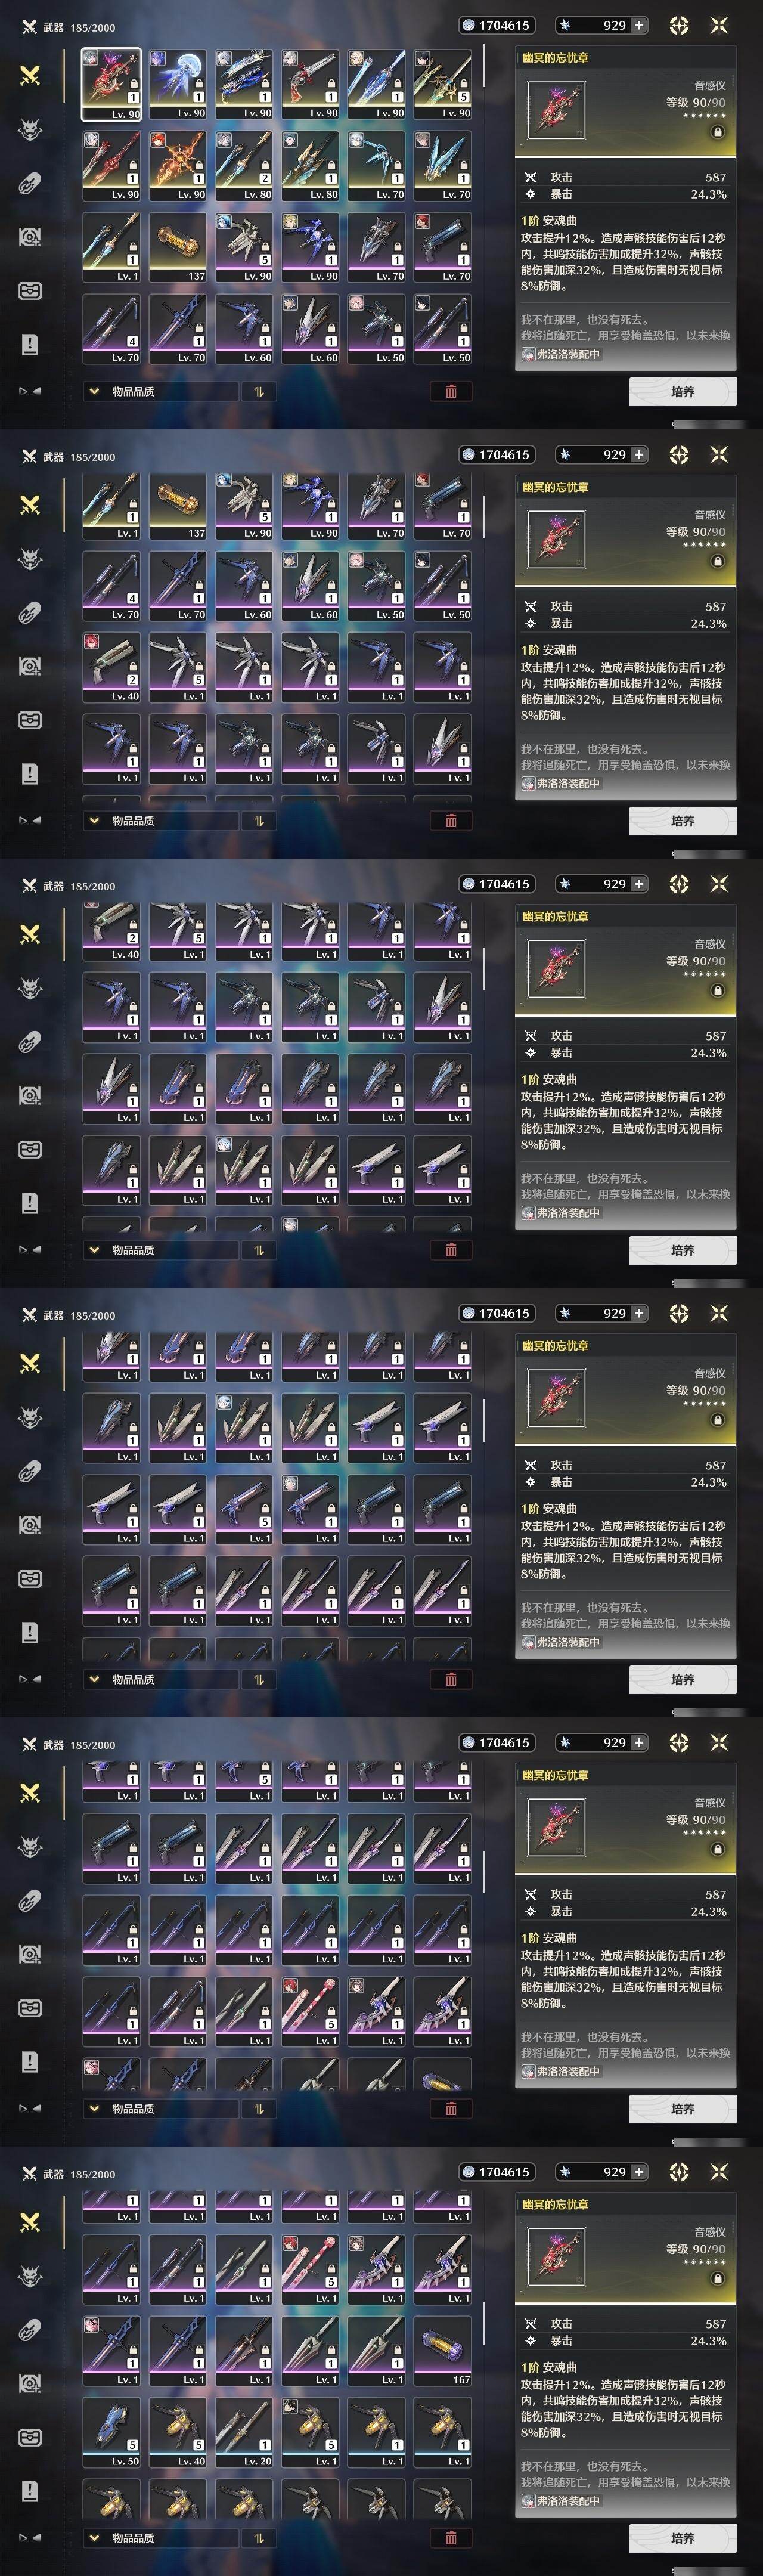
Task: Choose the Lv. 80 weapon with count 2
Action: tap(244, 166)
